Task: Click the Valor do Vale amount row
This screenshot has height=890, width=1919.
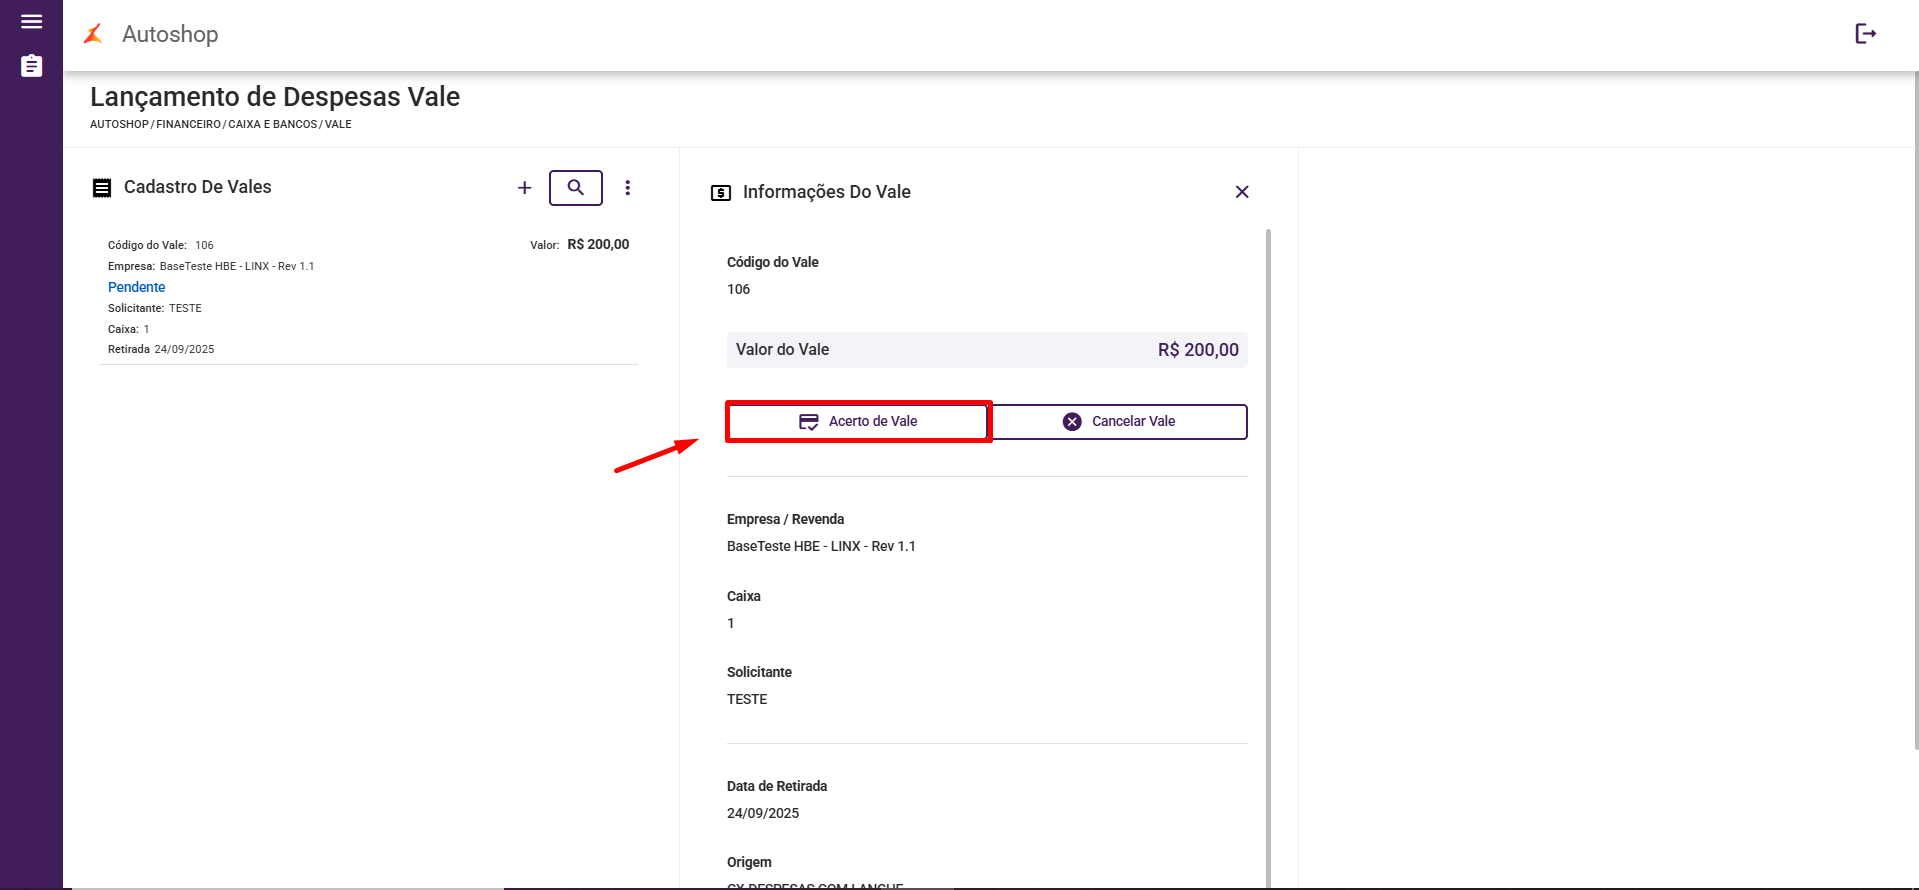Action: point(987,350)
